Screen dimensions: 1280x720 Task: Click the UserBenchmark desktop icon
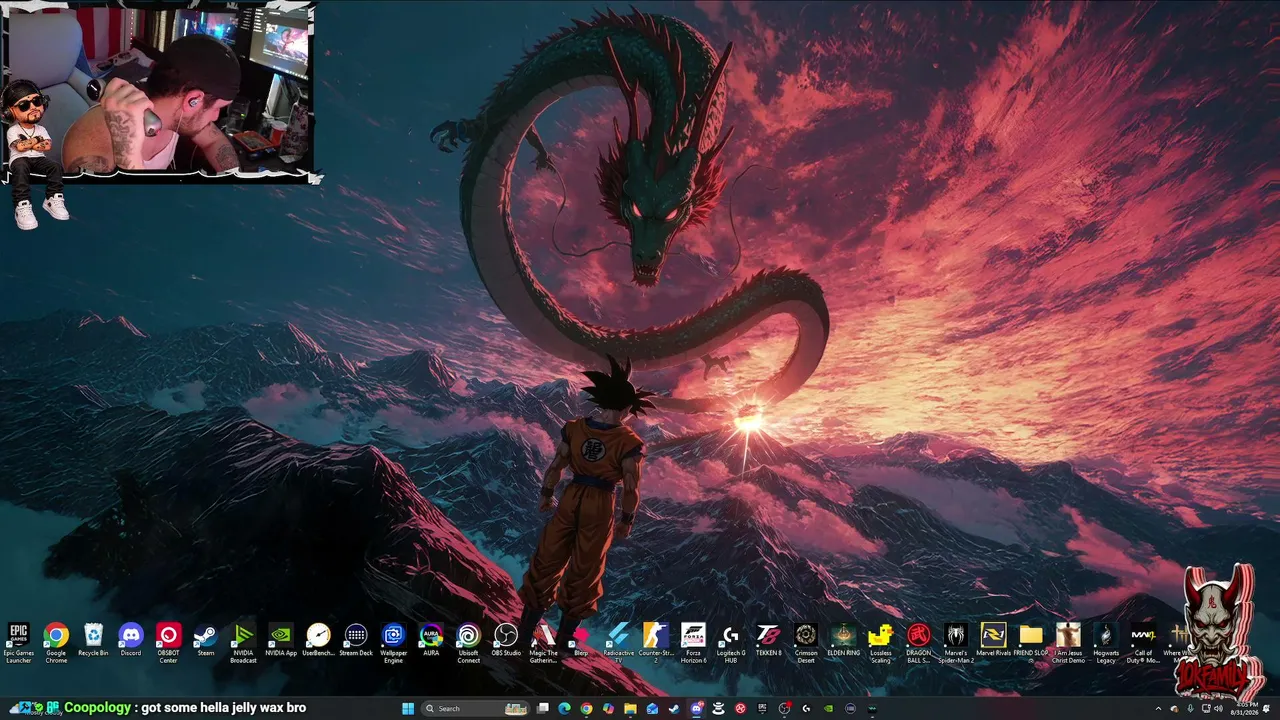point(318,640)
